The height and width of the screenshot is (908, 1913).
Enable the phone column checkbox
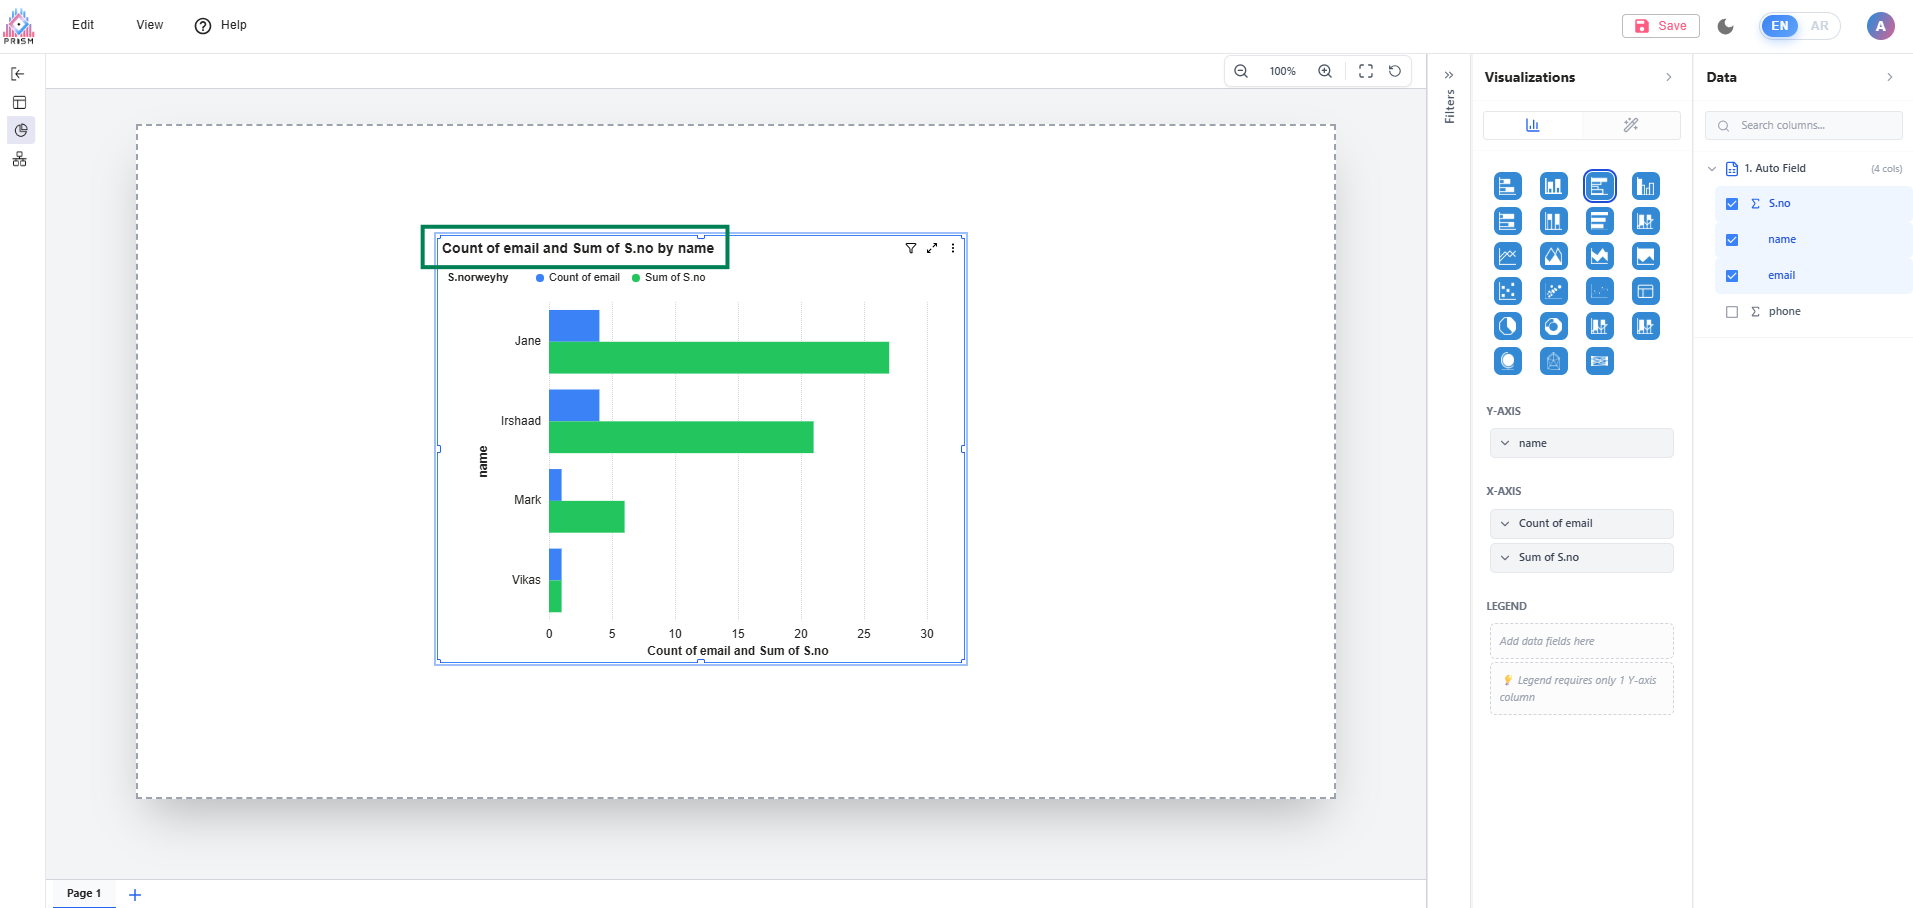pyautogui.click(x=1732, y=312)
